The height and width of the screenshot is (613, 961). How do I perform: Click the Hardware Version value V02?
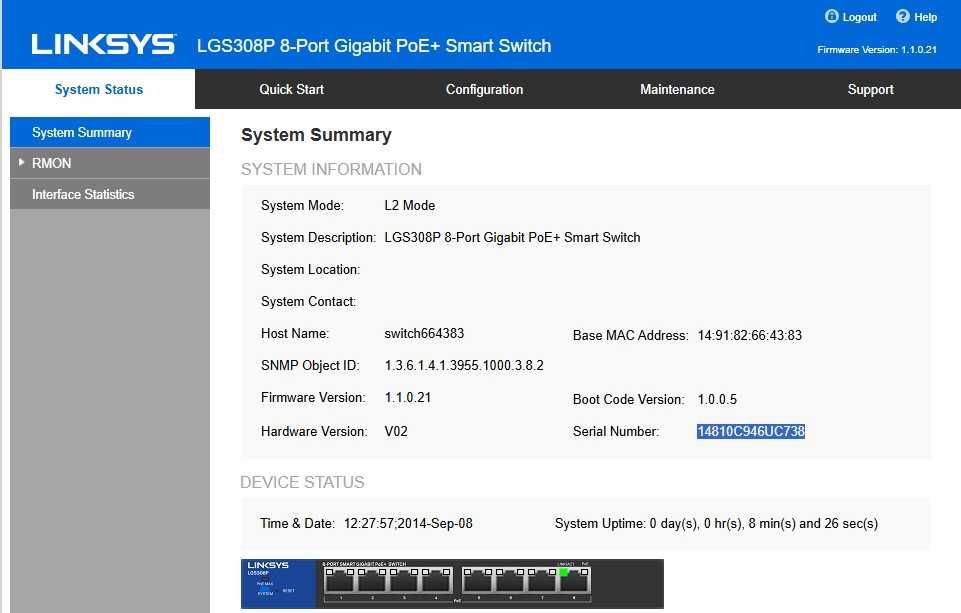pos(396,432)
